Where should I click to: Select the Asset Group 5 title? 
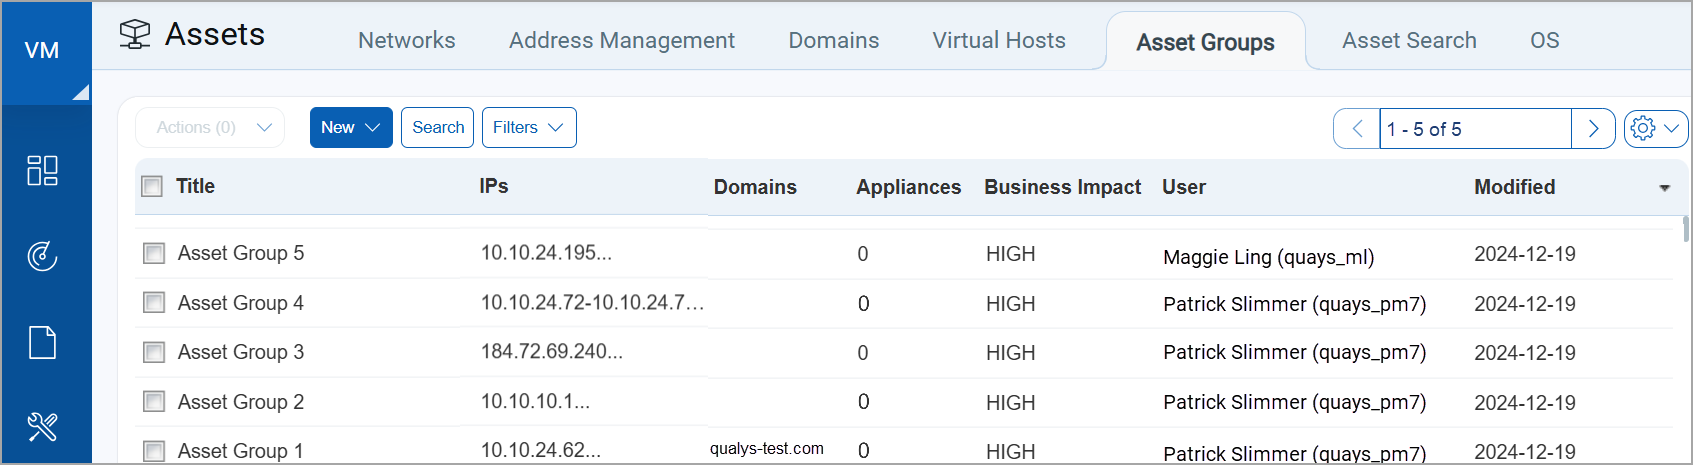(x=241, y=253)
